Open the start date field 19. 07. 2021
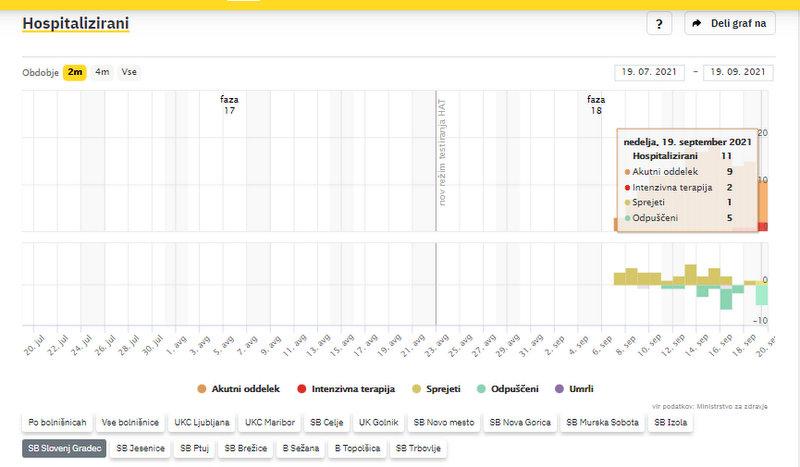800x467 pixels. 650,72
